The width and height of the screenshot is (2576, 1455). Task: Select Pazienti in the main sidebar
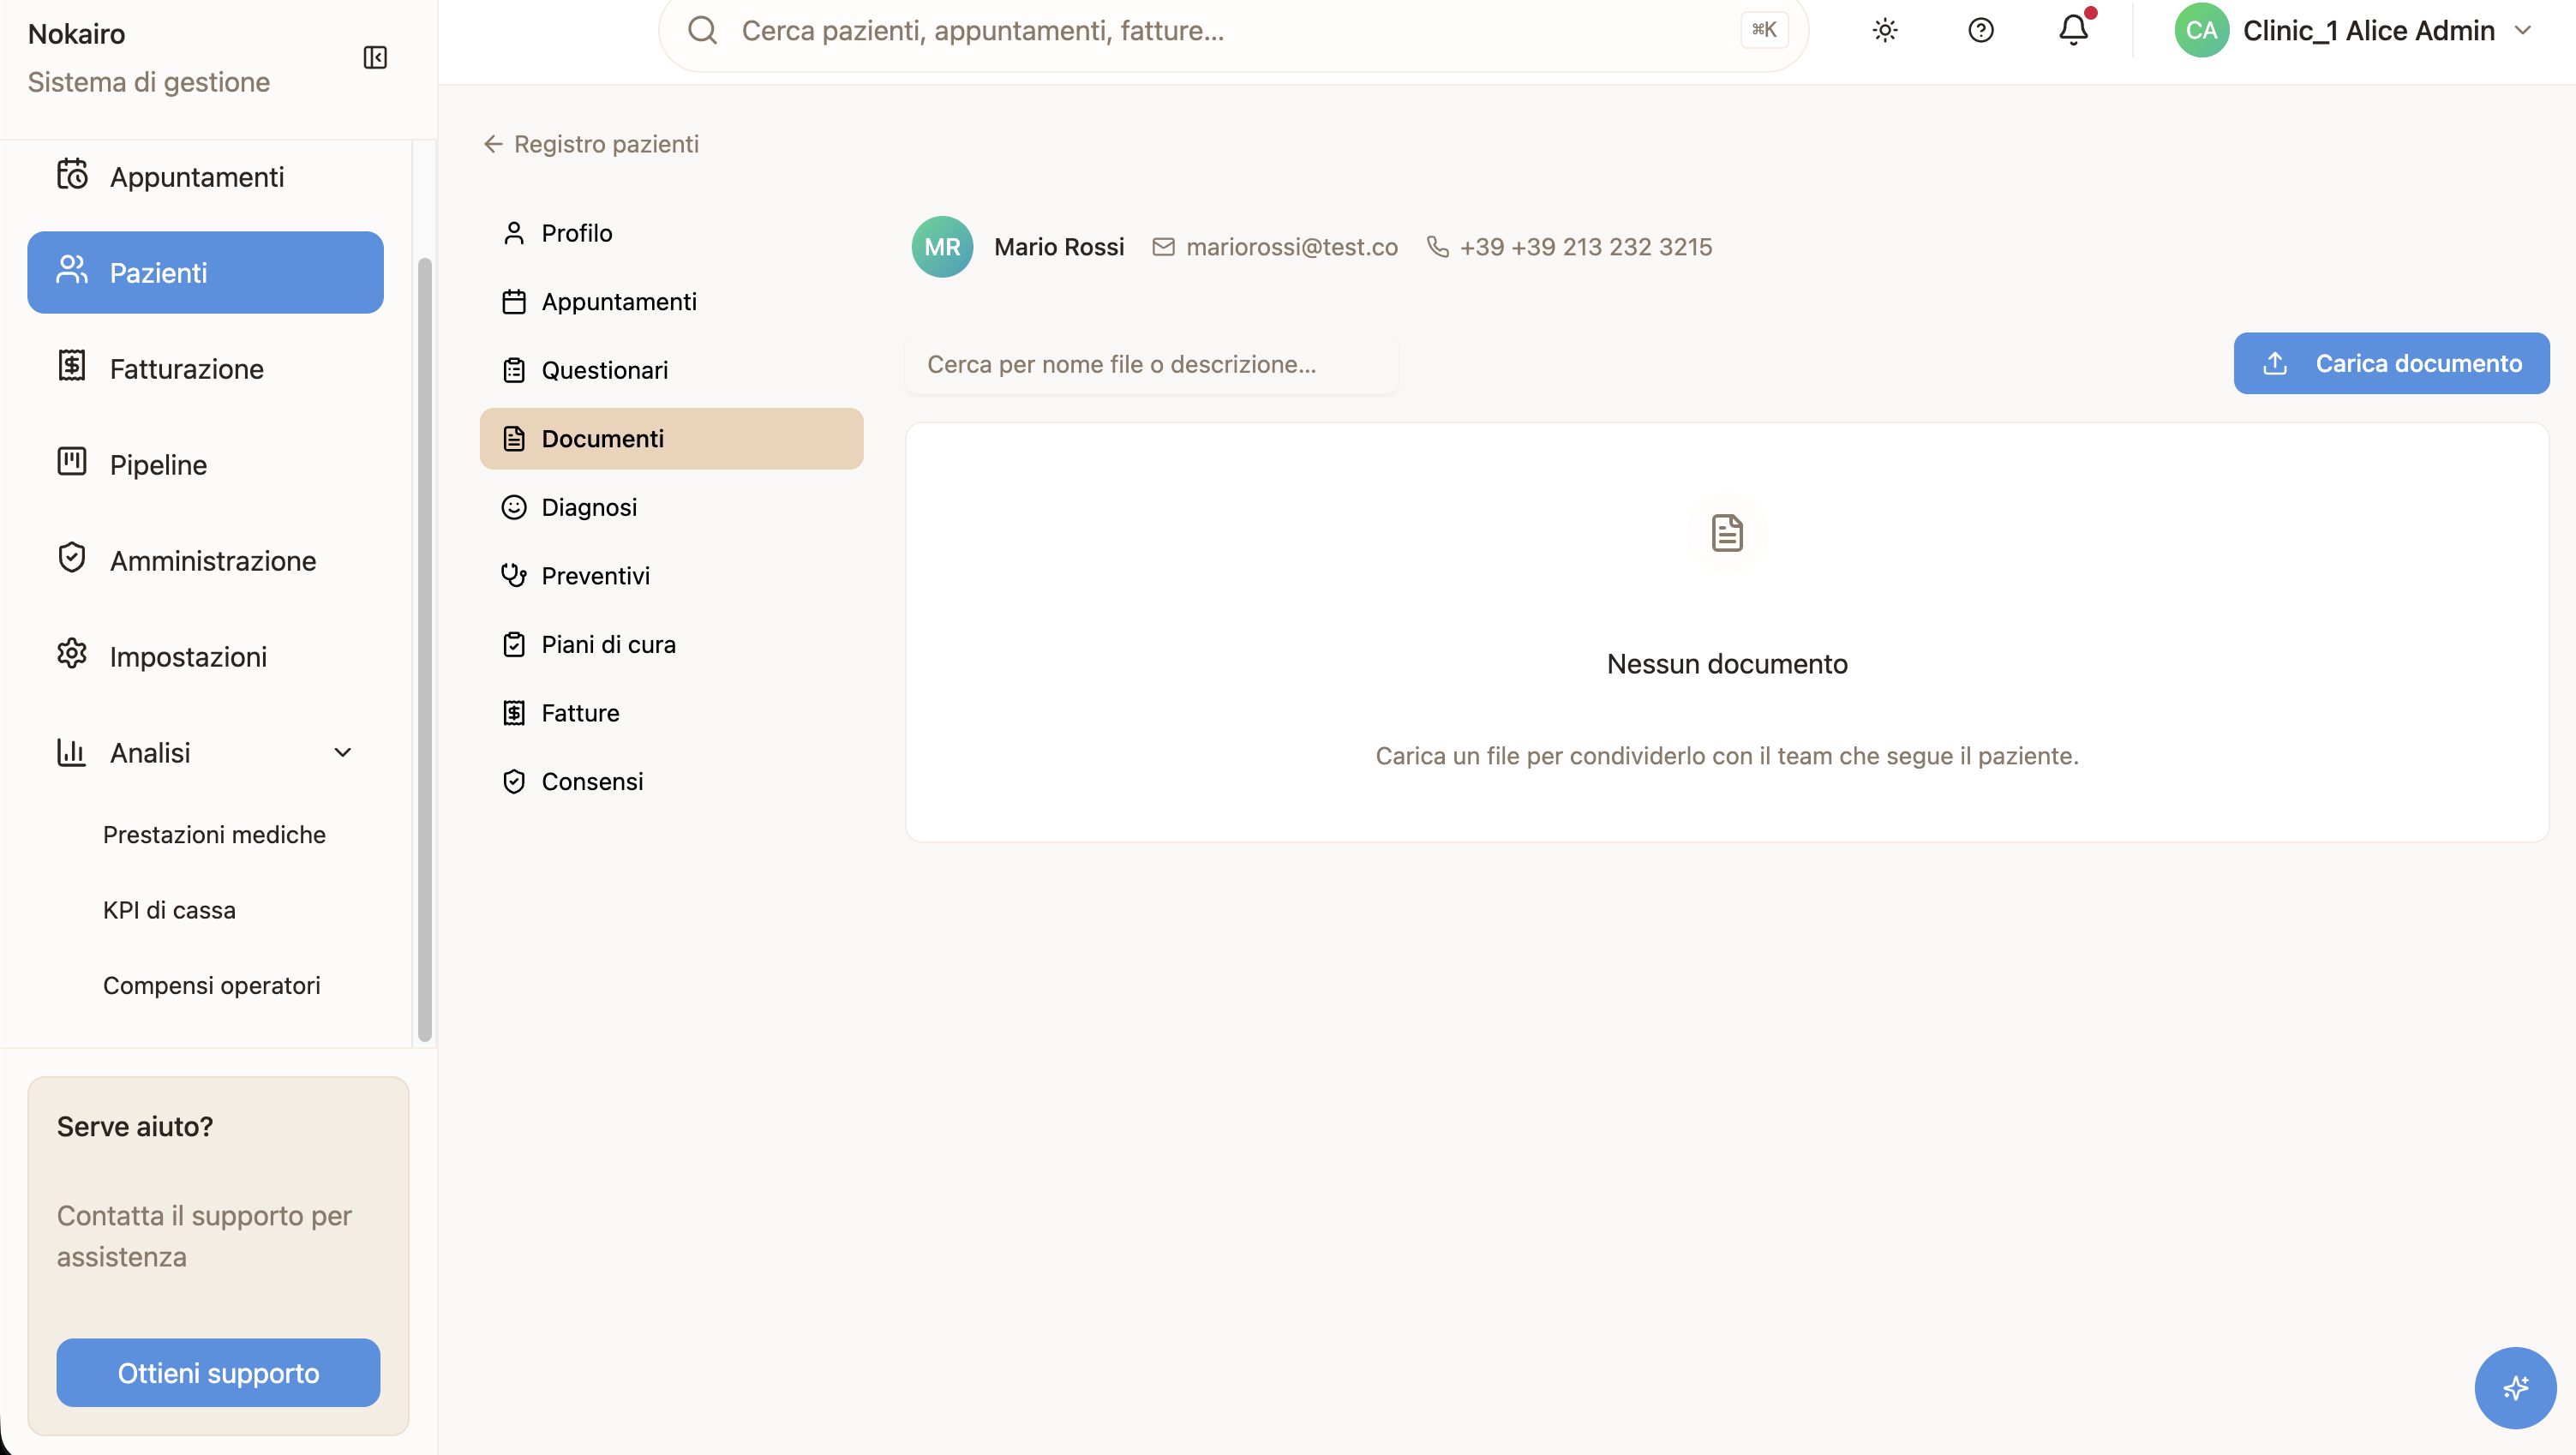(x=205, y=273)
